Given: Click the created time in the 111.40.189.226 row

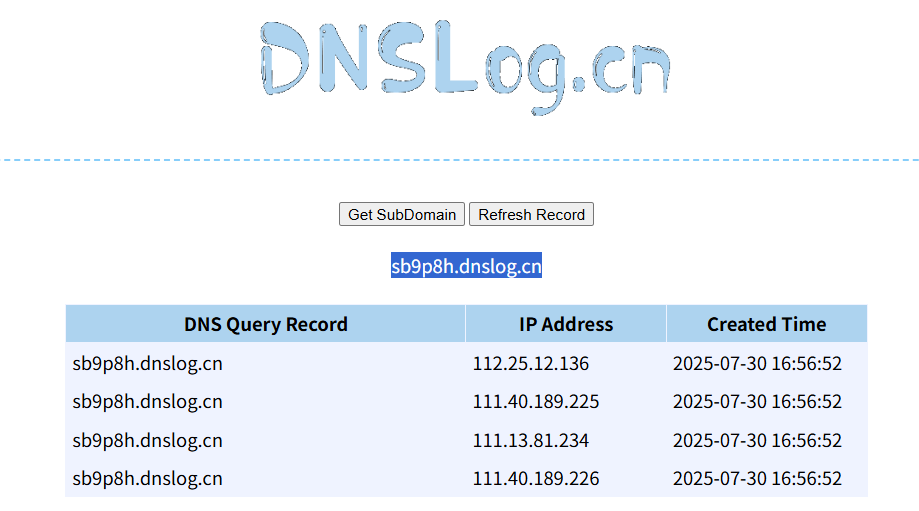Looking at the screenshot, I should [757, 478].
